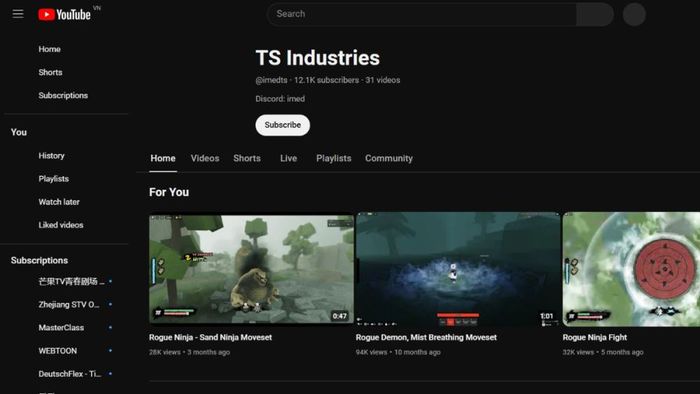The image size is (700, 394).
Task: Go to Home in the sidebar
Action: point(50,49)
